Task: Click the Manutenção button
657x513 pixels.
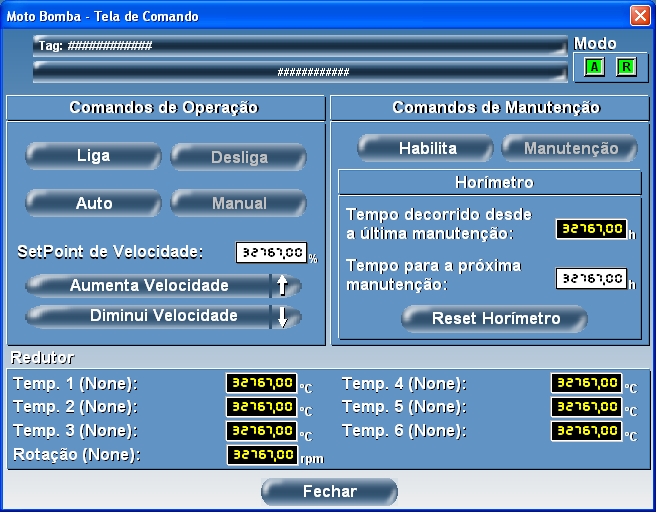Action: click(x=570, y=148)
